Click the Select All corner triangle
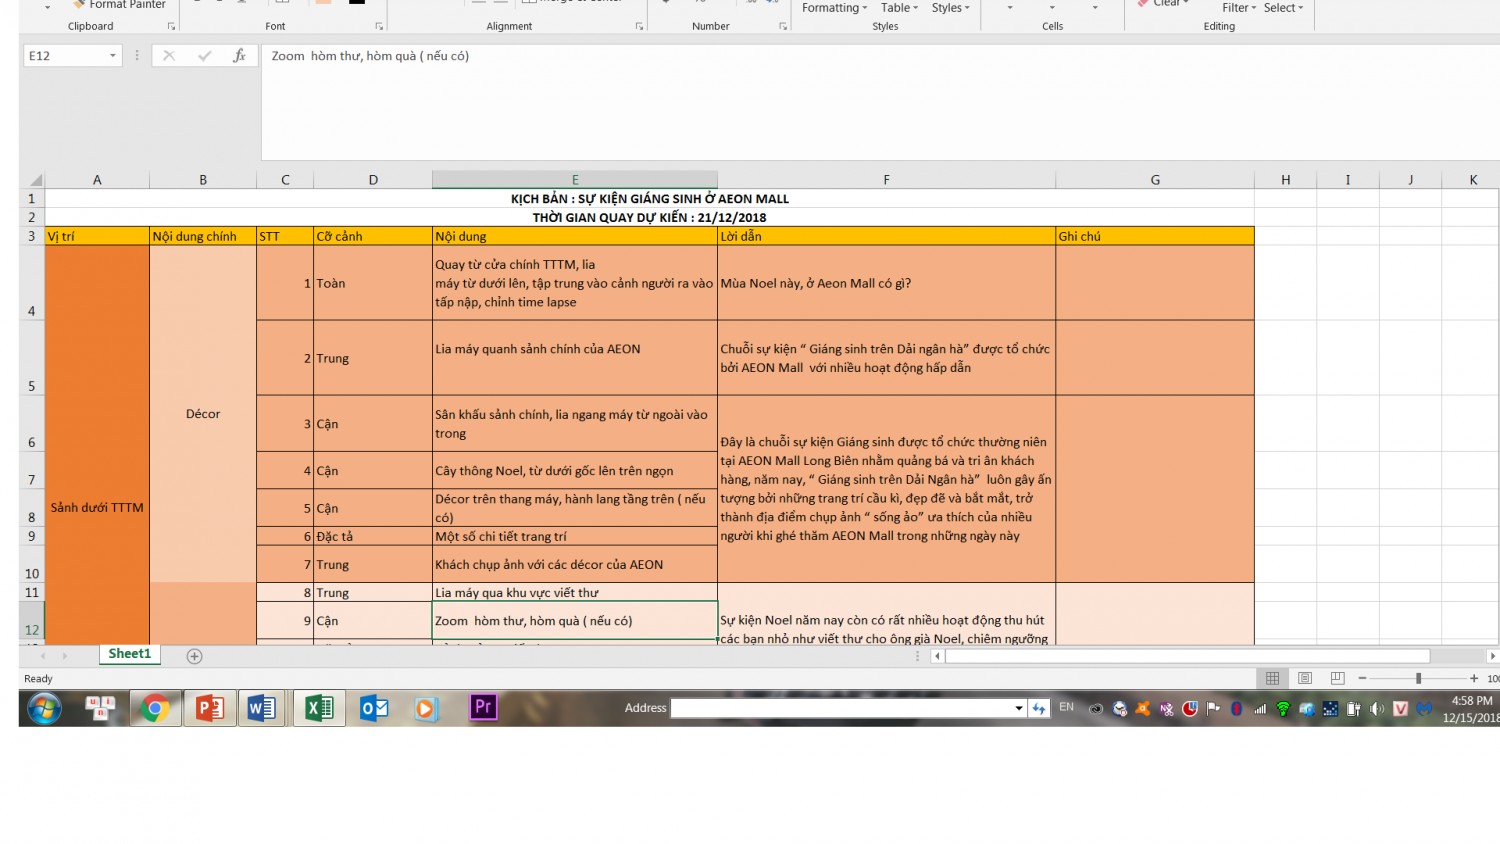This screenshot has height=844, width=1500. click(35, 180)
